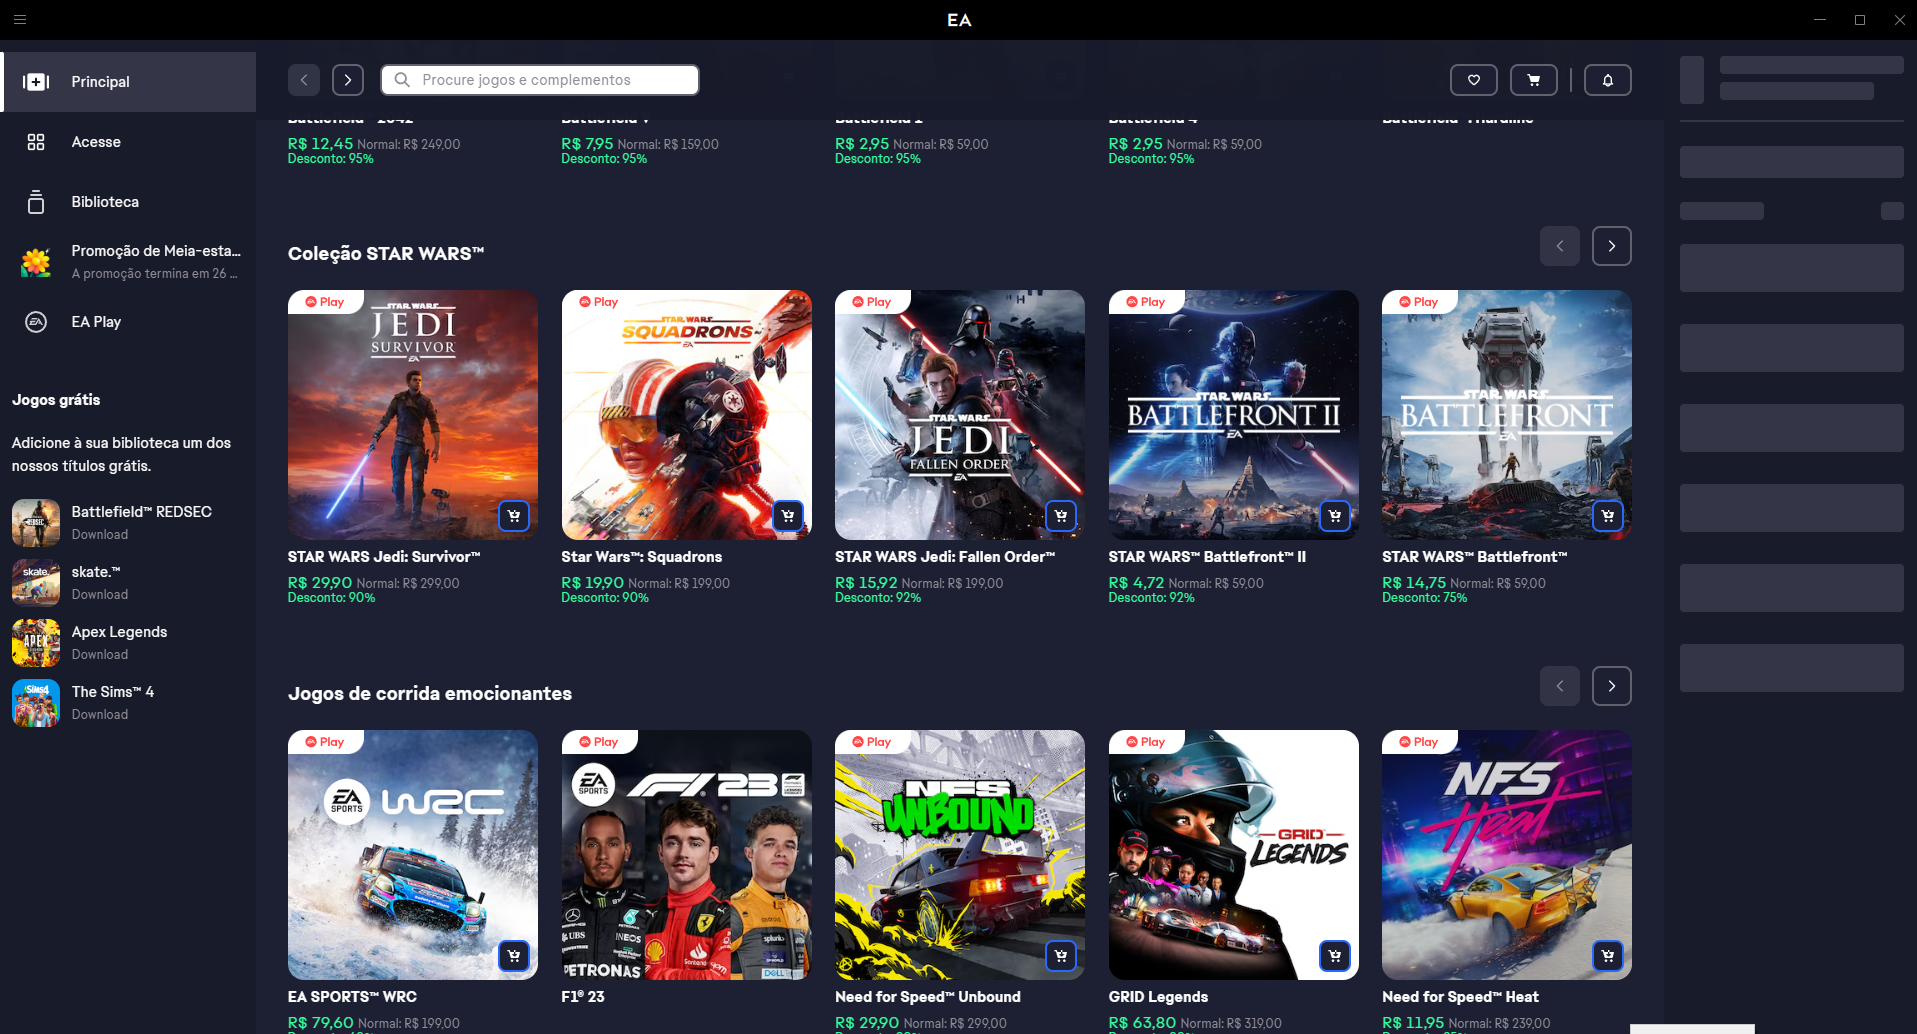The image size is (1917, 1034).
Task: Open the notifications bell
Action: click(x=1607, y=80)
